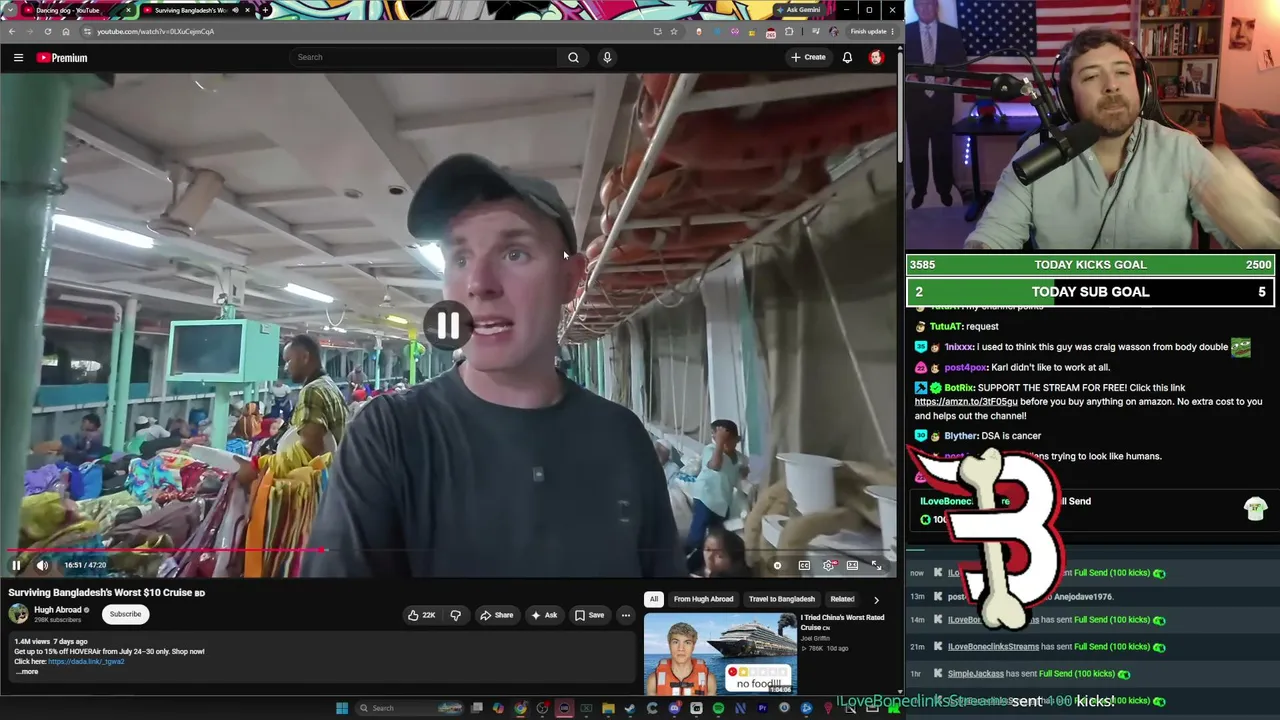Start voice search with the microphone

(x=607, y=58)
